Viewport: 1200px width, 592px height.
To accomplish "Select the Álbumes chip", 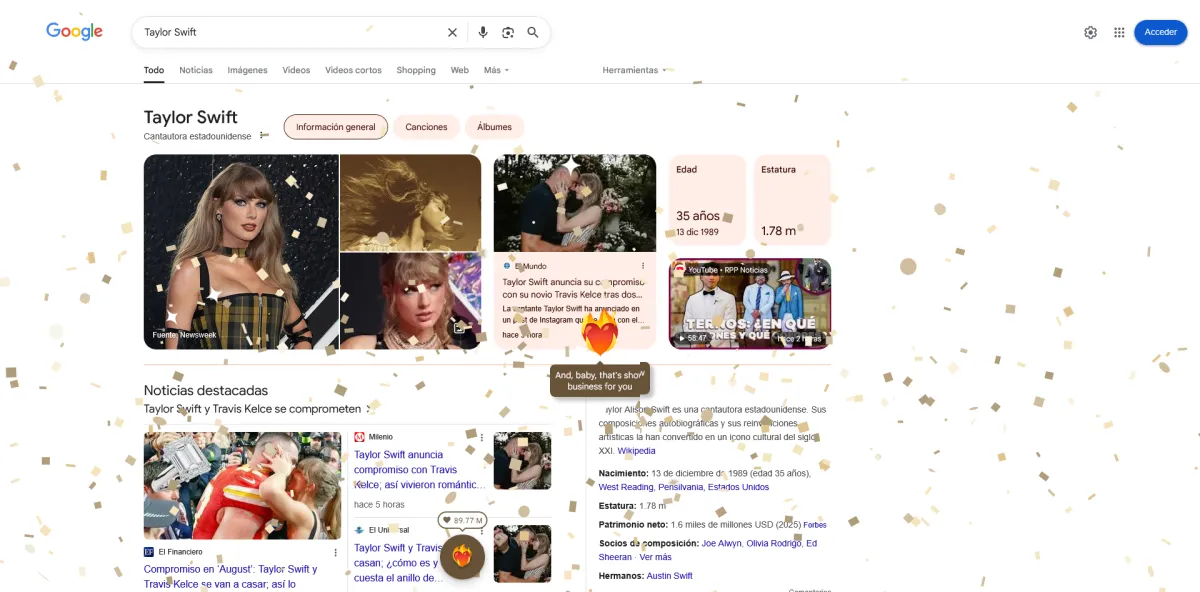I will 494,127.
